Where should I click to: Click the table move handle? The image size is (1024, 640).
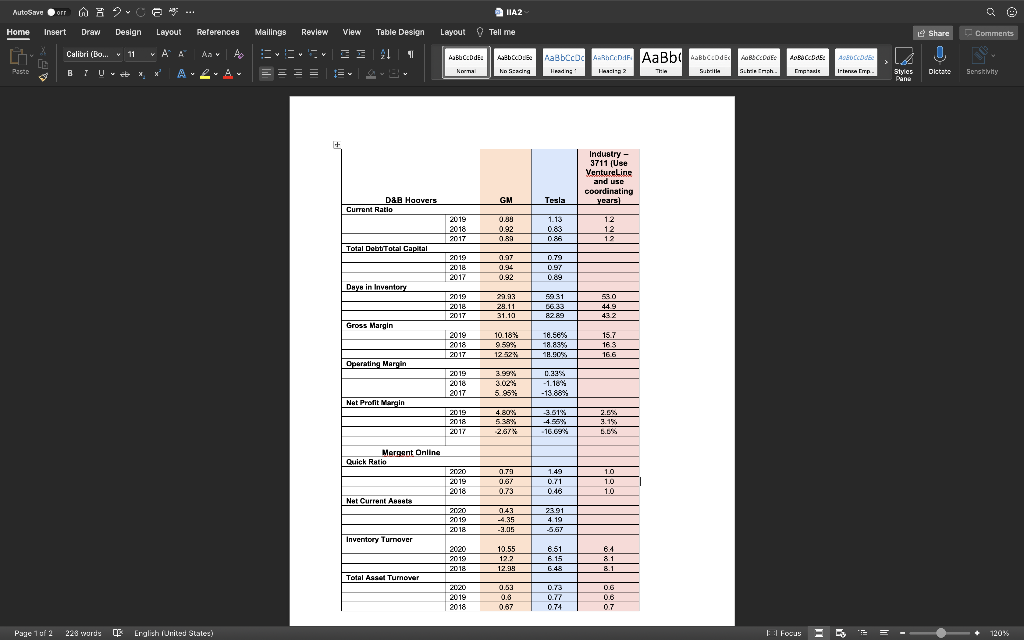point(337,145)
